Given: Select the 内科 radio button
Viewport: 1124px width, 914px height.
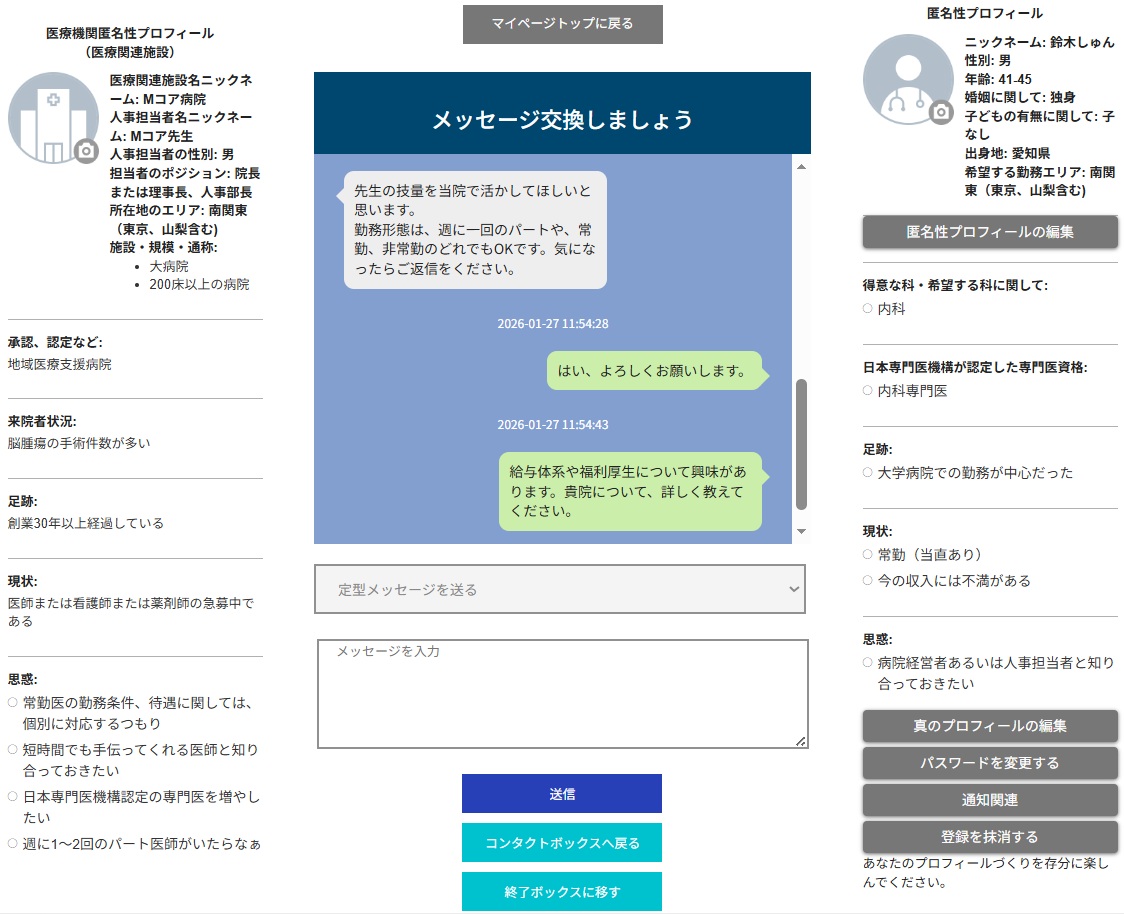Looking at the screenshot, I should click(x=865, y=309).
